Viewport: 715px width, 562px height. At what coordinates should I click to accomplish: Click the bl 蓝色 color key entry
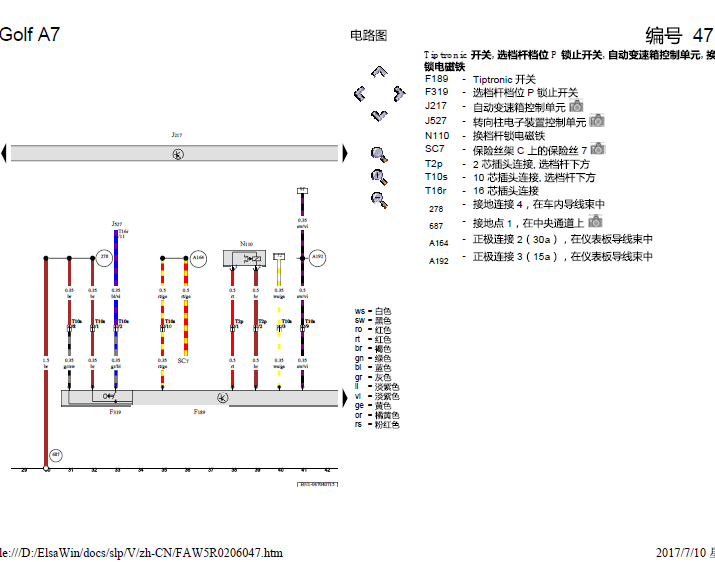click(373, 368)
